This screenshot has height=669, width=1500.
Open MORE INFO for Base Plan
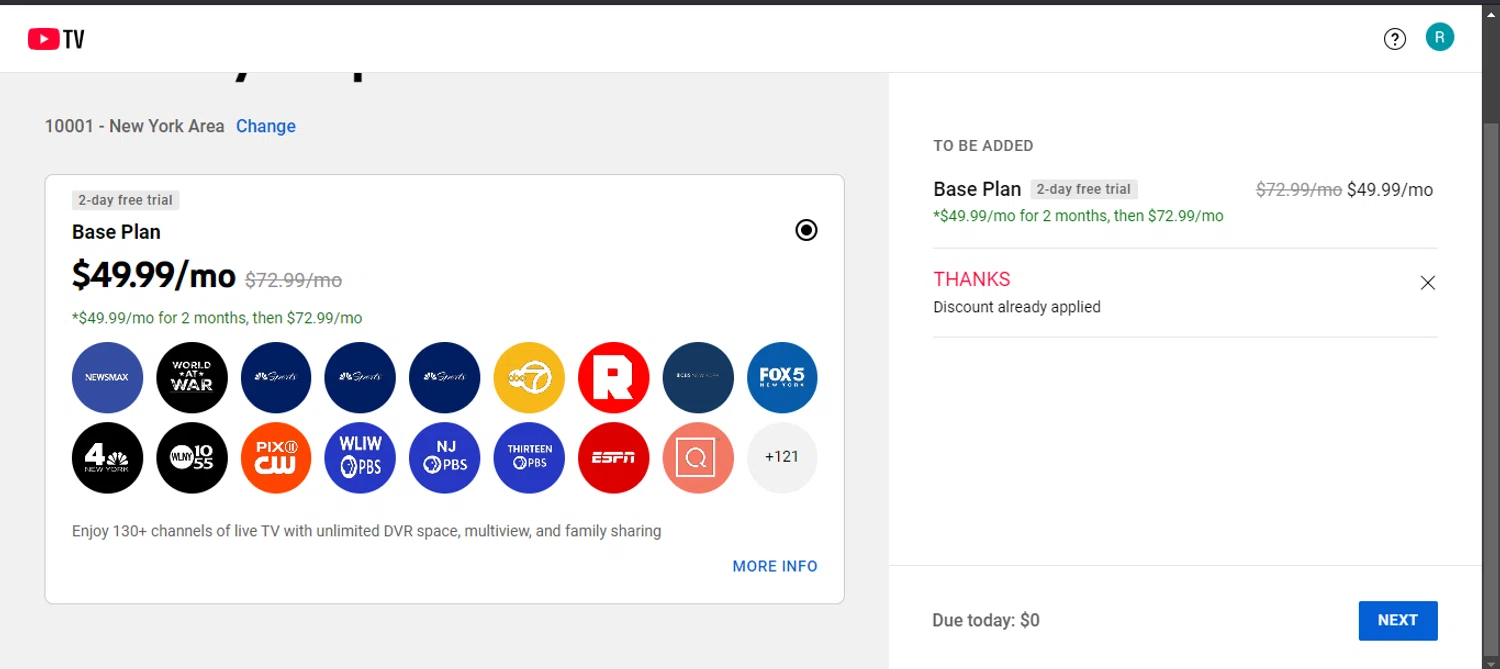pyautogui.click(x=775, y=566)
